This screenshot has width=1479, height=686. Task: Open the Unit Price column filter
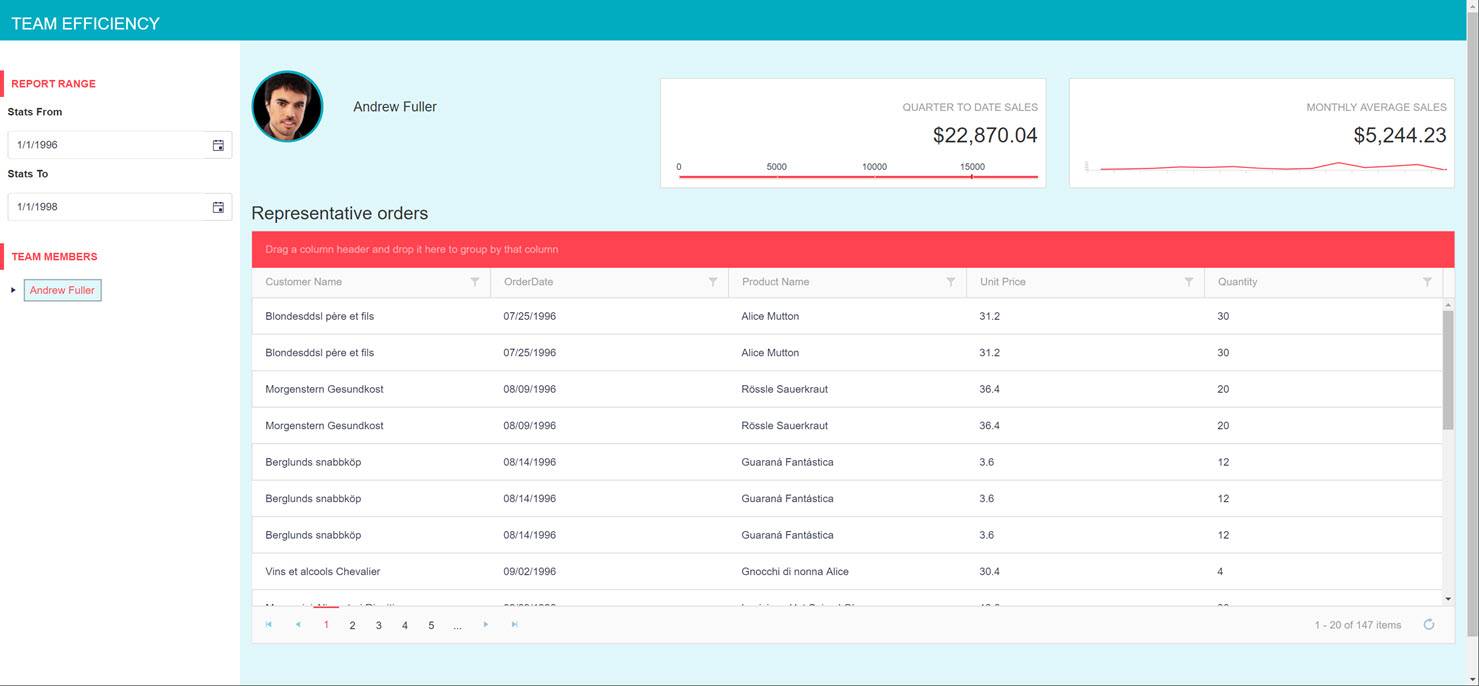[1189, 282]
